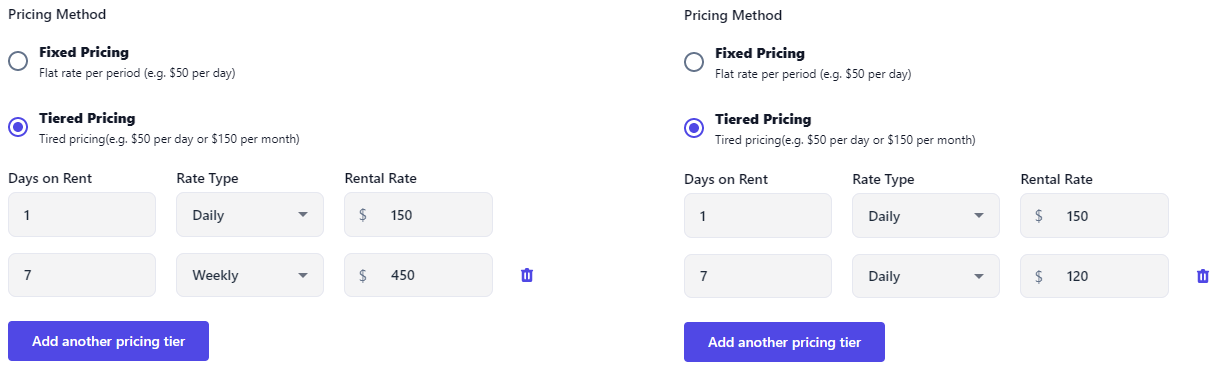Image resolution: width=1219 pixels, height=375 pixels.
Task: Edit the 450 rental rate field
Action: click(x=418, y=275)
